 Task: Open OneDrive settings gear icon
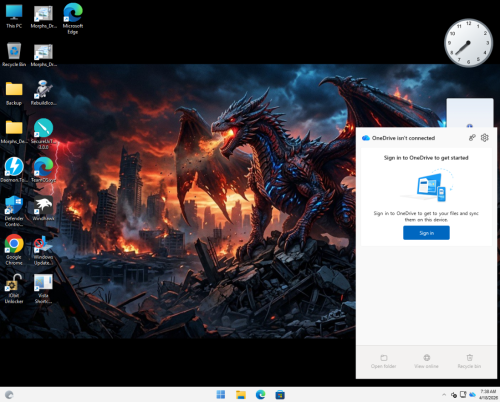(485, 138)
